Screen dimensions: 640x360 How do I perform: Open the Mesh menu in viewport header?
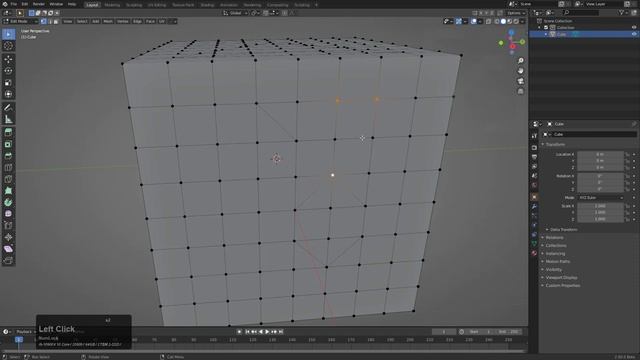coord(108,21)
